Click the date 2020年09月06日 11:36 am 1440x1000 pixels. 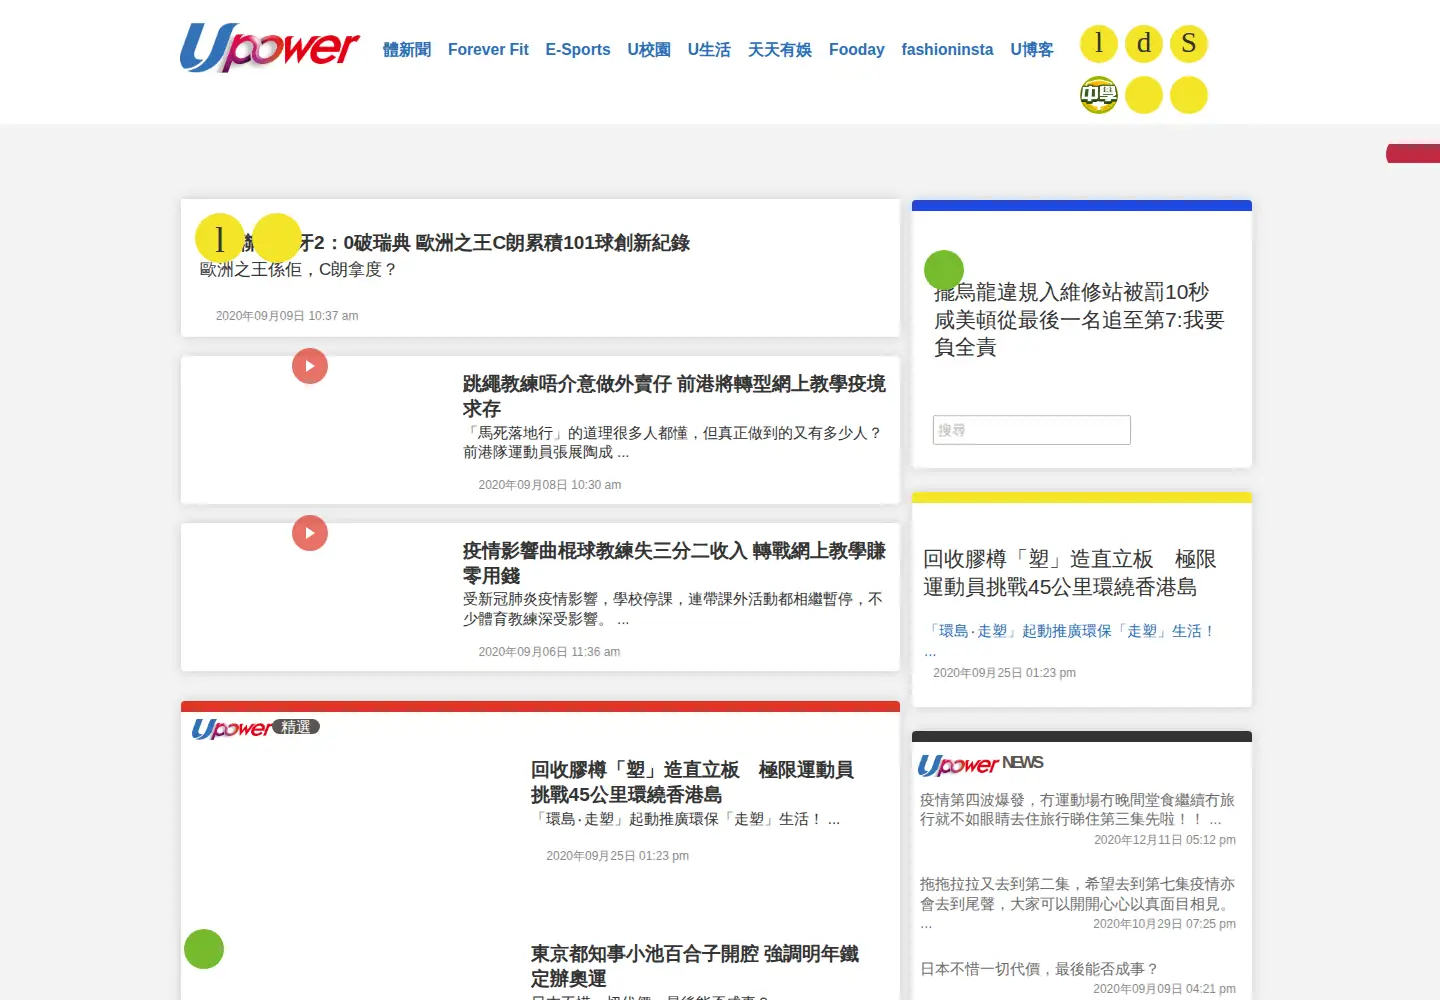(549, 652)
